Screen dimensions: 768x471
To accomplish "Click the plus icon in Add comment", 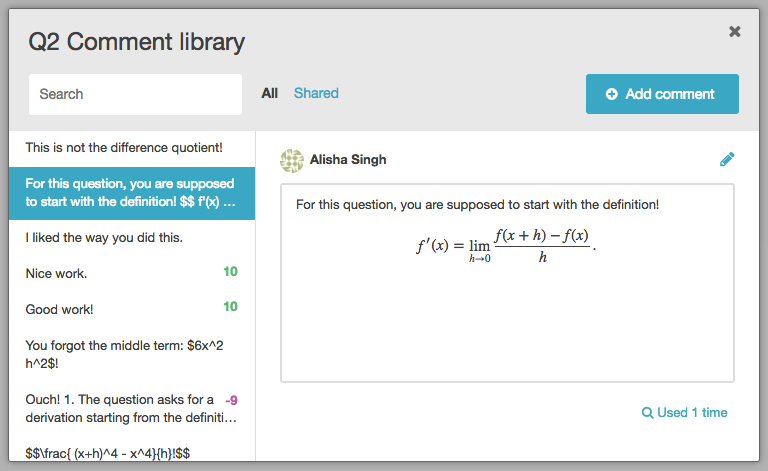I will tap(611, 94).
